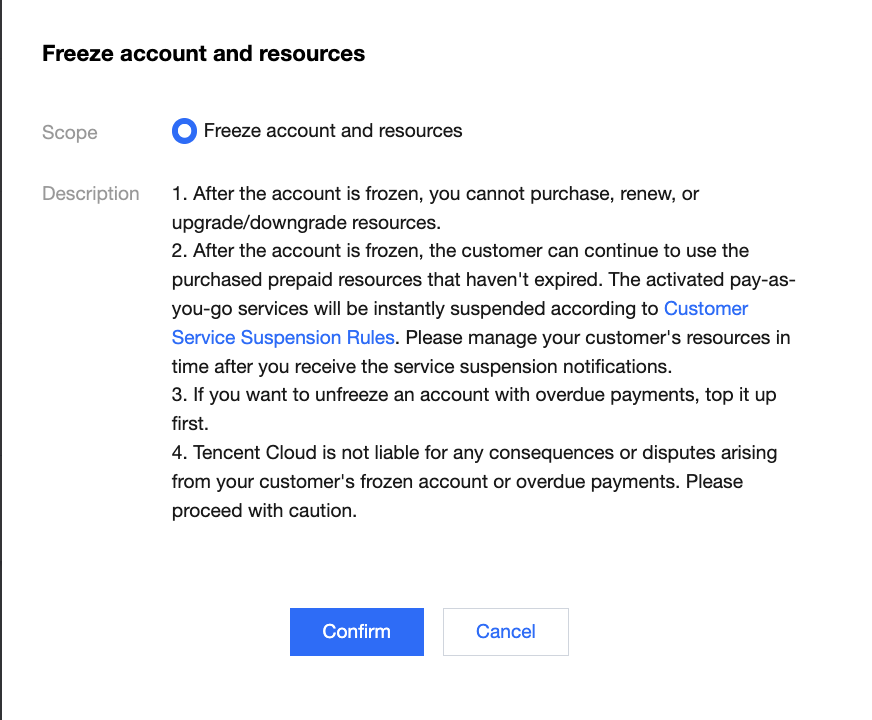Click the bold dialog title heading
The height and width of the screenshot is (720, 872).
[203, 54]
